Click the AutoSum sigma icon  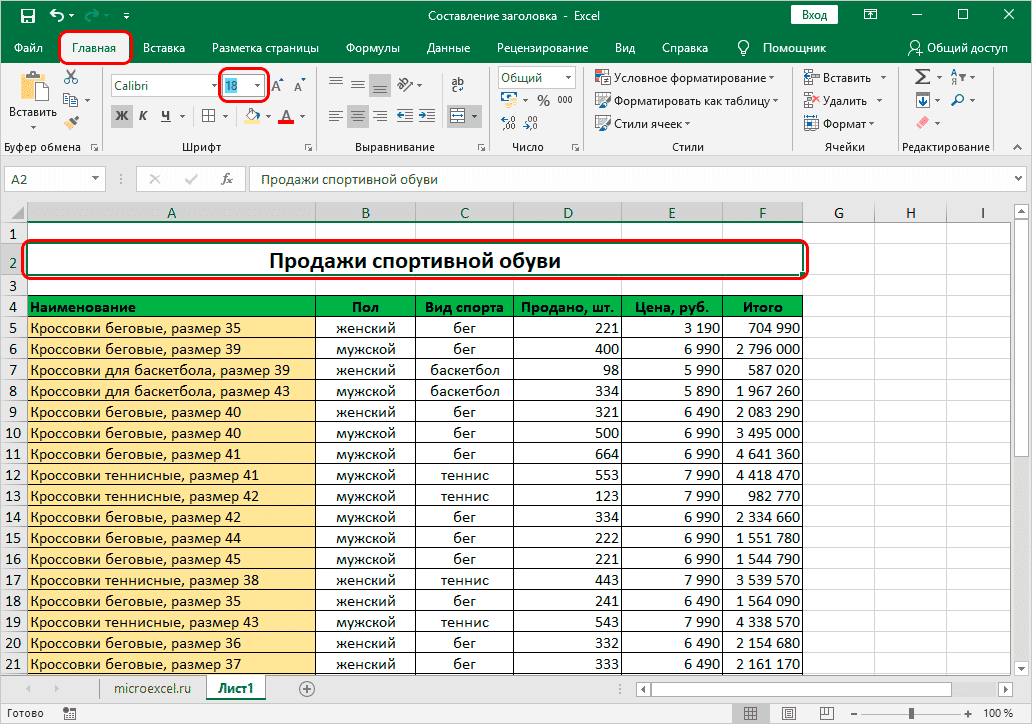(x=923, y=78)
